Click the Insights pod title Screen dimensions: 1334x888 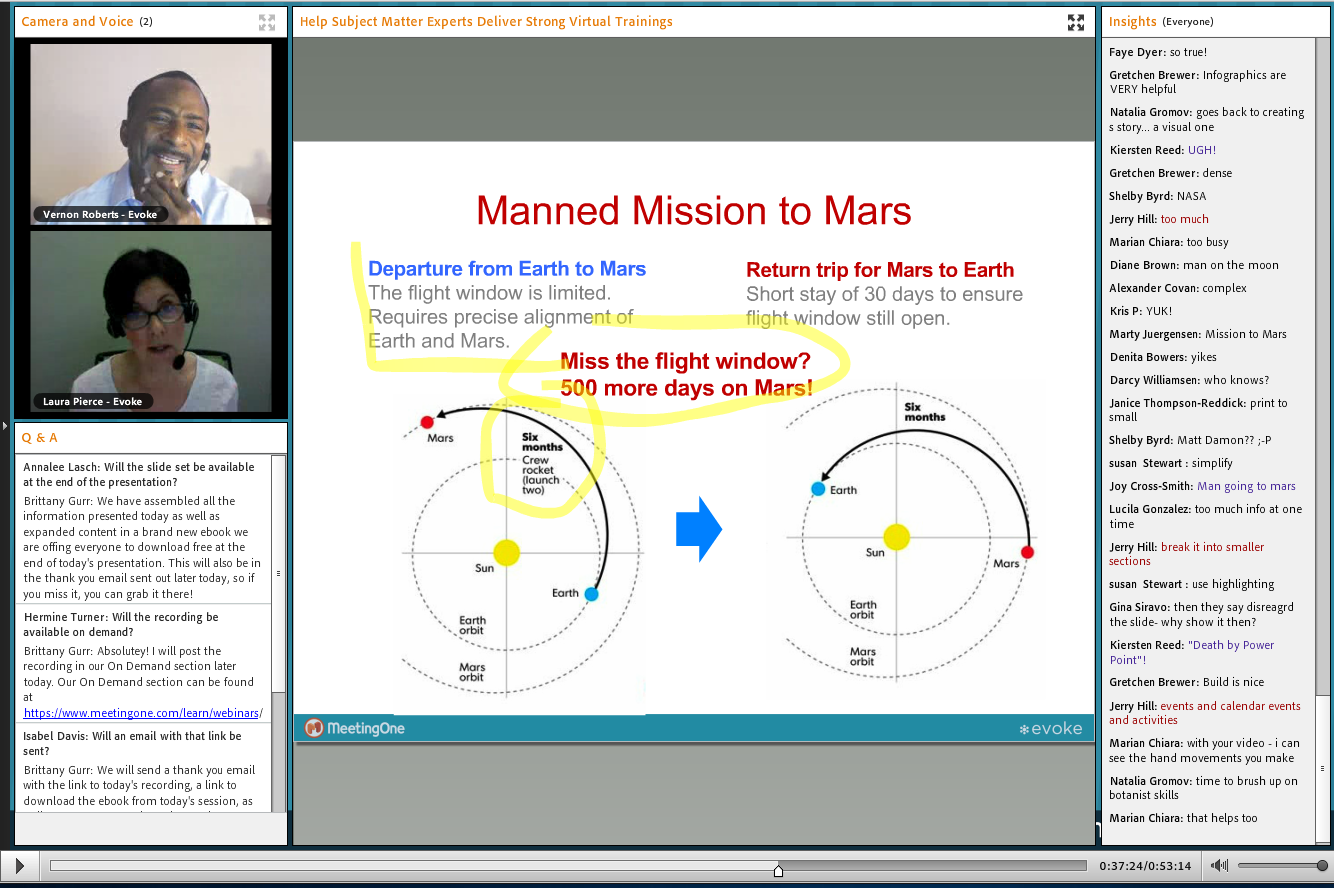point(1132,22)
